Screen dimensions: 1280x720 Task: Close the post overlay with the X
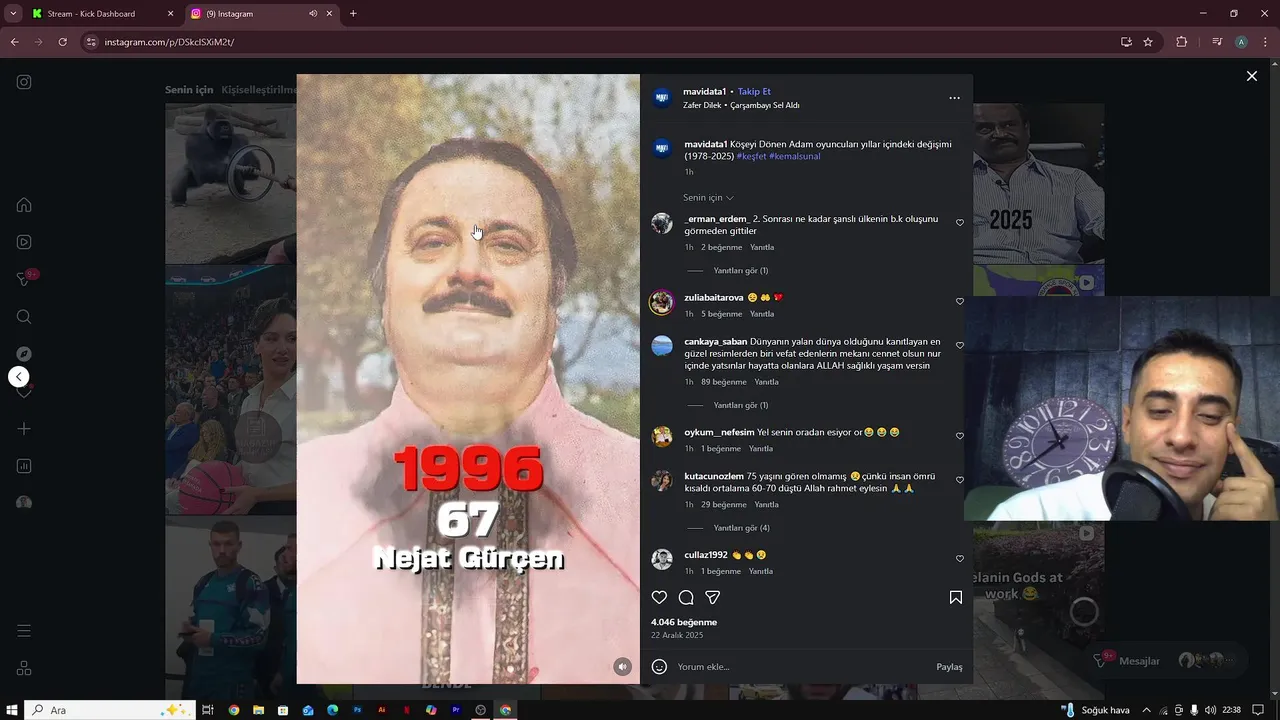[x=1251, y=76]
